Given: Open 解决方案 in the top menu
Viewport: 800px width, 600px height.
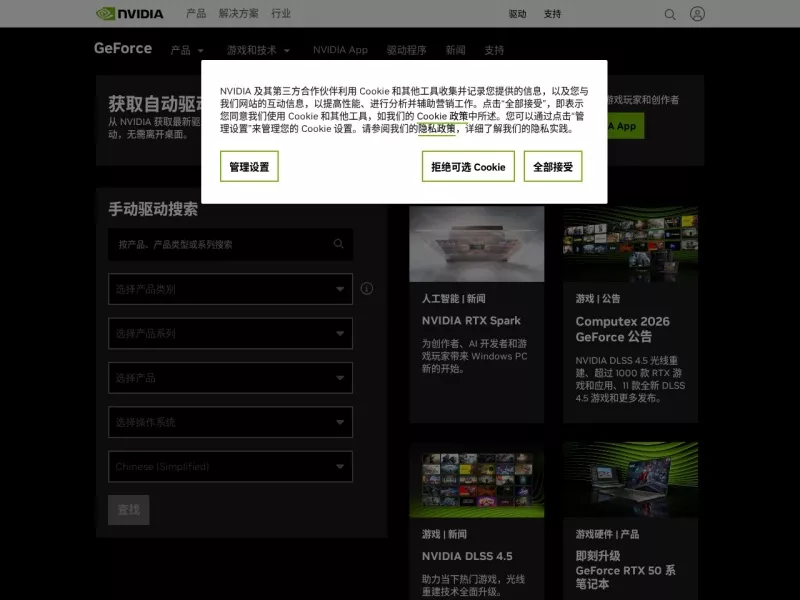Looking at the screenshot, I should point(238,14).
